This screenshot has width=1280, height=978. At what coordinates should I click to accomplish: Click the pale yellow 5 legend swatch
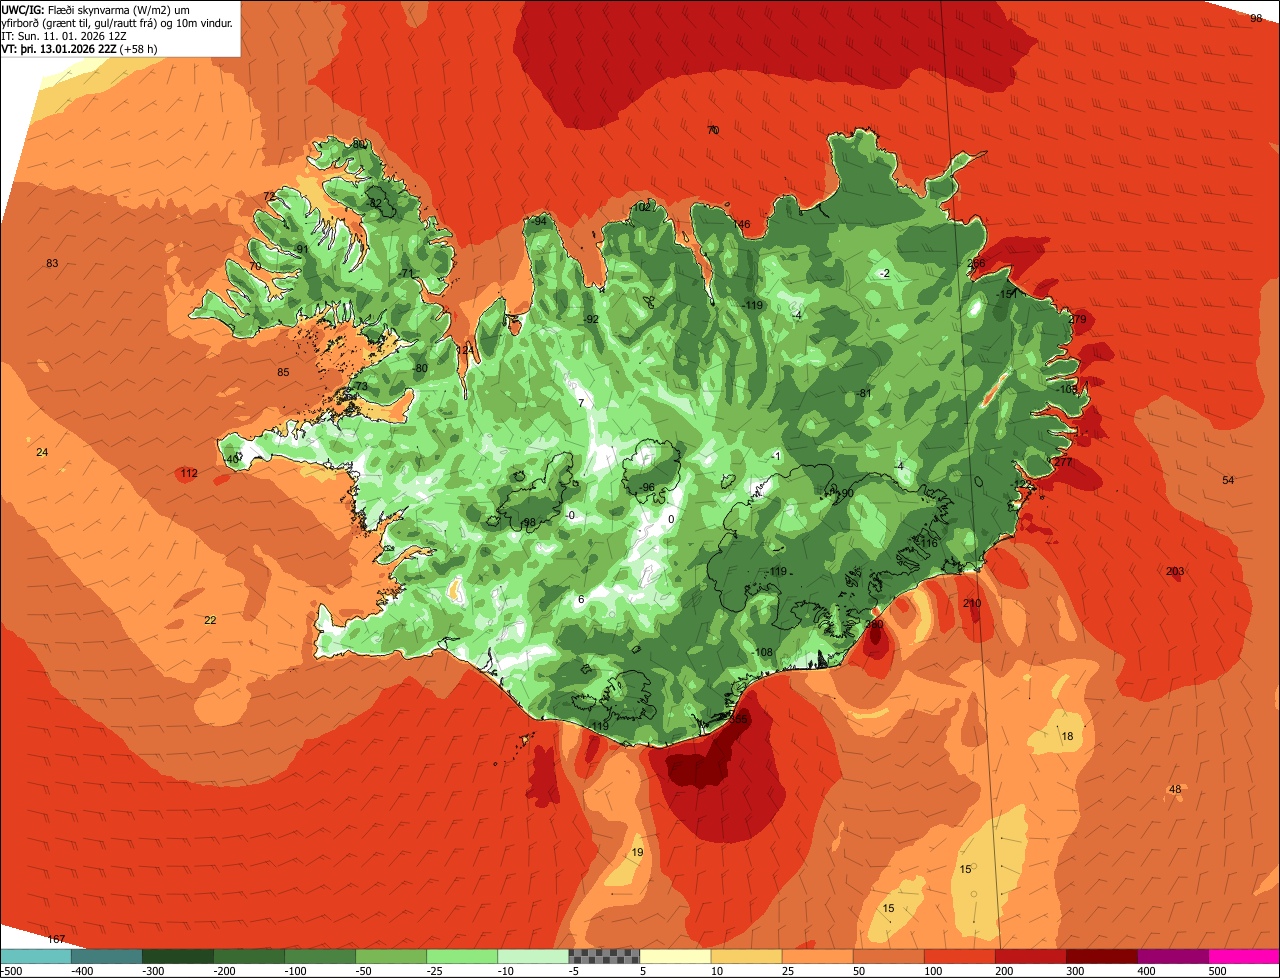[675, 956]
